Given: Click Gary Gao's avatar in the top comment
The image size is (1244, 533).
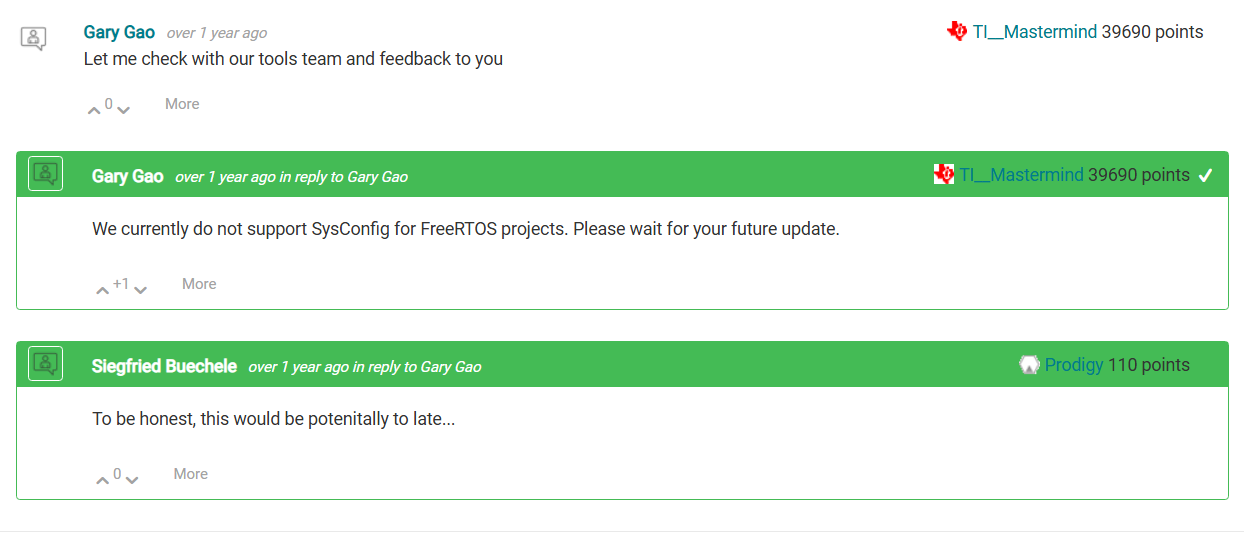Looking at the screenshot, I should tap(34, 39).
